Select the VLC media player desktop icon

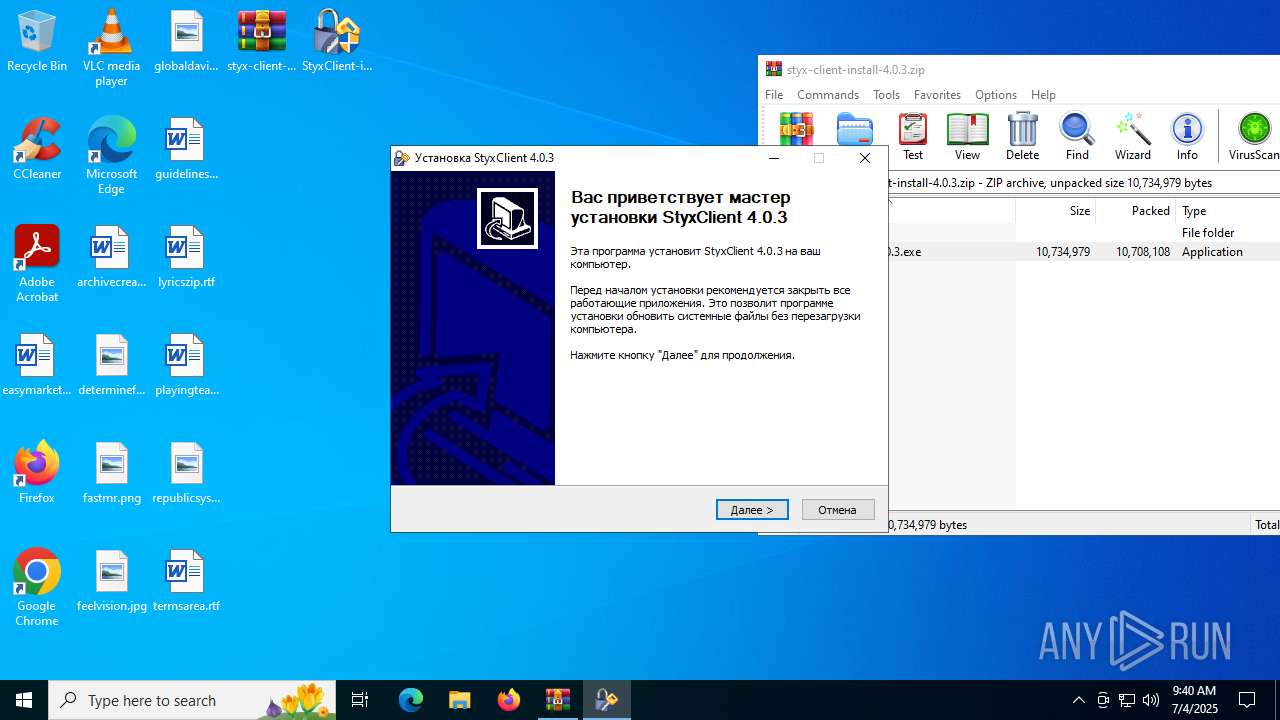(x=111, y=48)
